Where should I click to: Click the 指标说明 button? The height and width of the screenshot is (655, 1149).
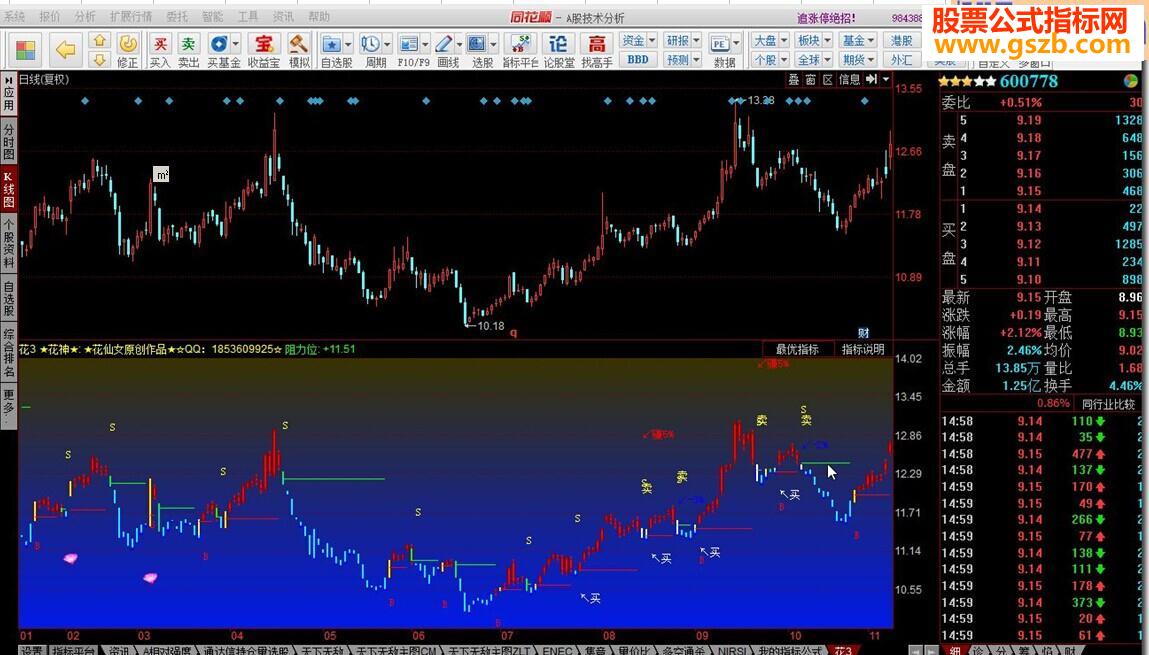point(862,349)
